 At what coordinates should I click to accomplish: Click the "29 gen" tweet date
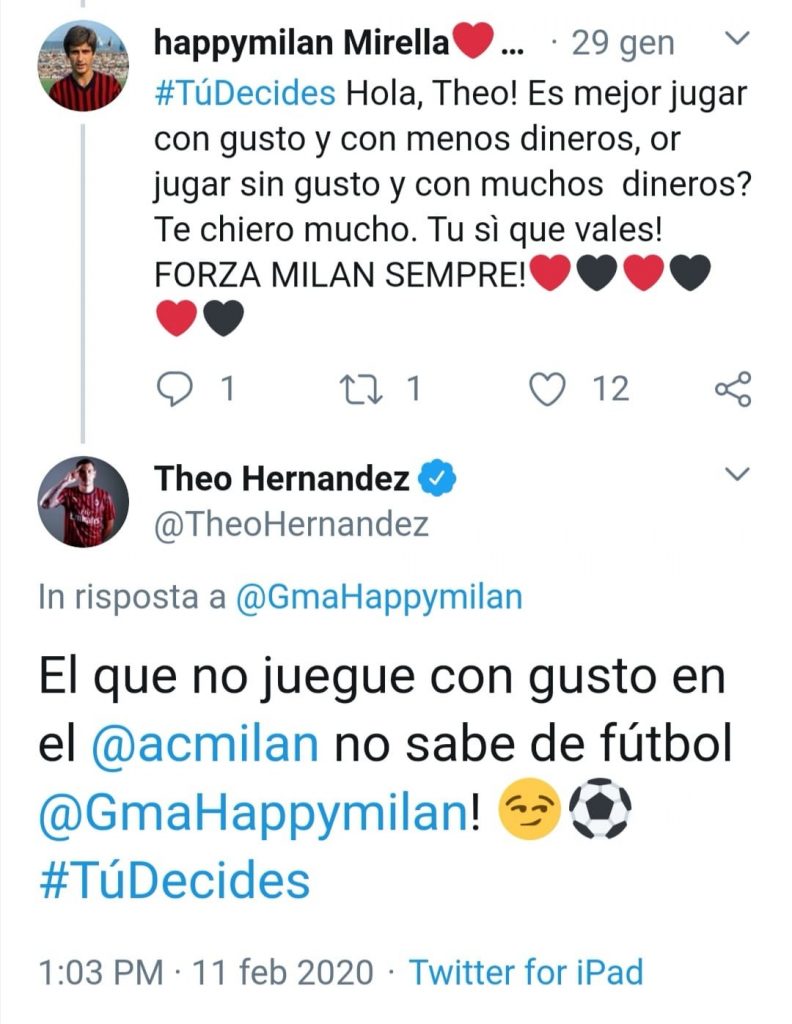pos(622,44)
